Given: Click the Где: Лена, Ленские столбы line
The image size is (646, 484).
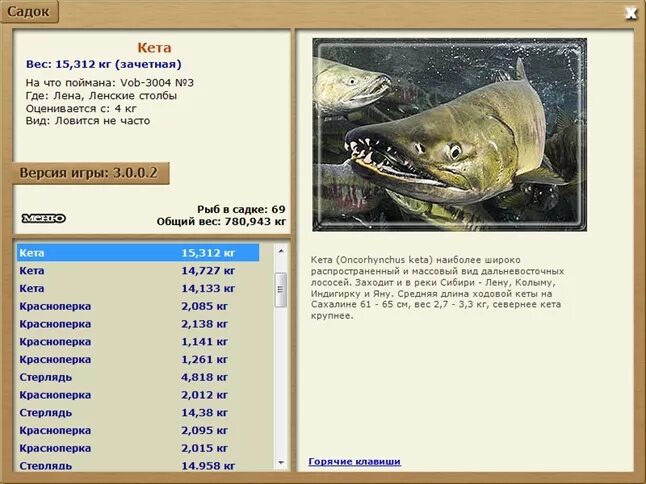Looking at the screenshot, I should (101, 96).
